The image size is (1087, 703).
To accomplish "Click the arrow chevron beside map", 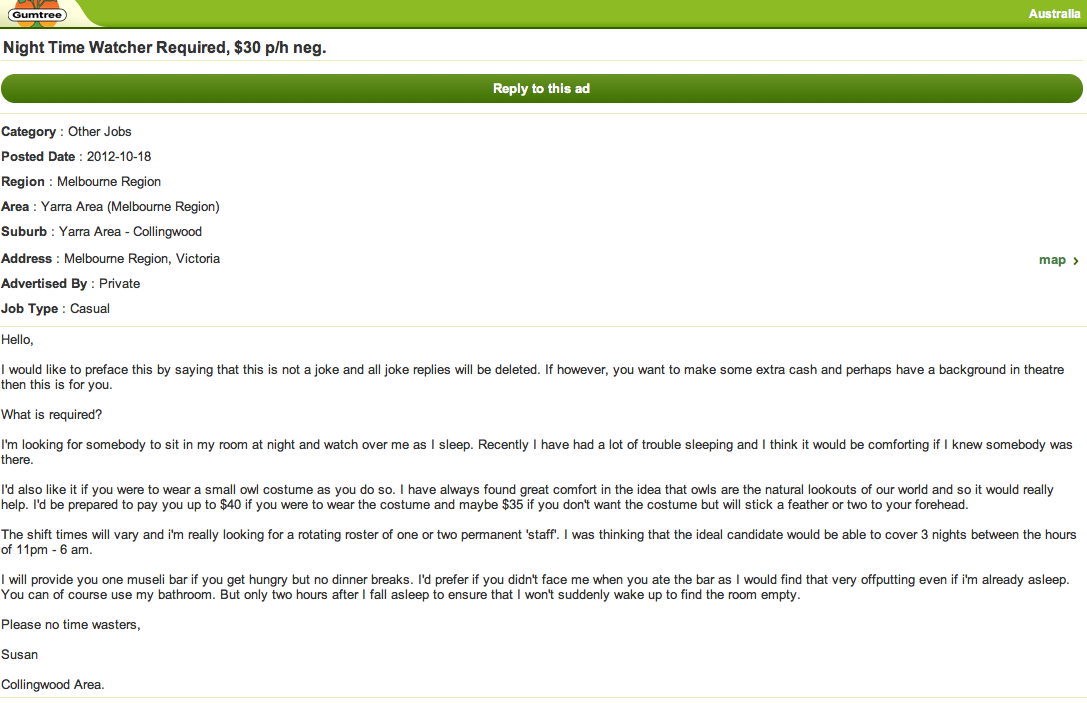I will tap(1075, 261).
